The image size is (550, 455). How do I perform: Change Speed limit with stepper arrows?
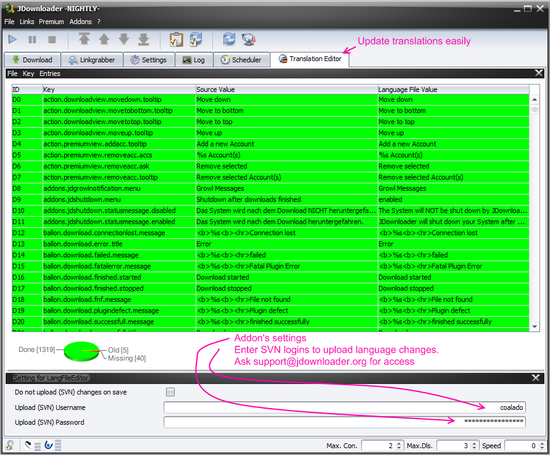[541, 446]
